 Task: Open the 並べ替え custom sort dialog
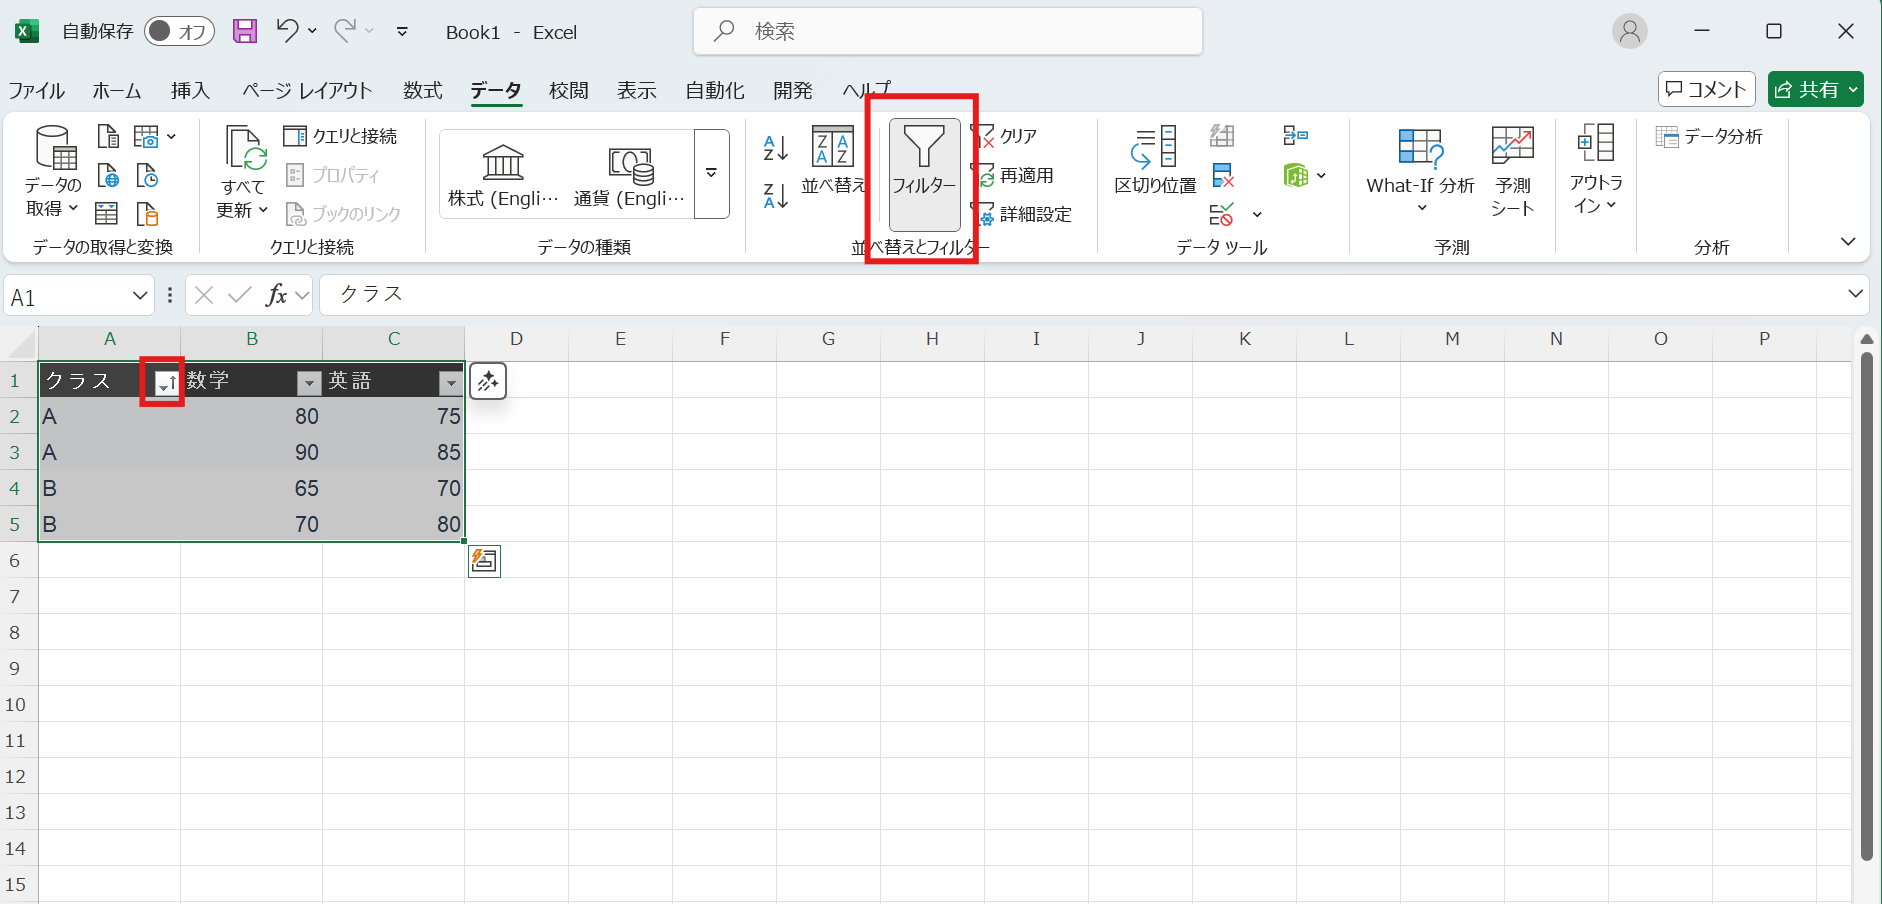coord(832,160)
